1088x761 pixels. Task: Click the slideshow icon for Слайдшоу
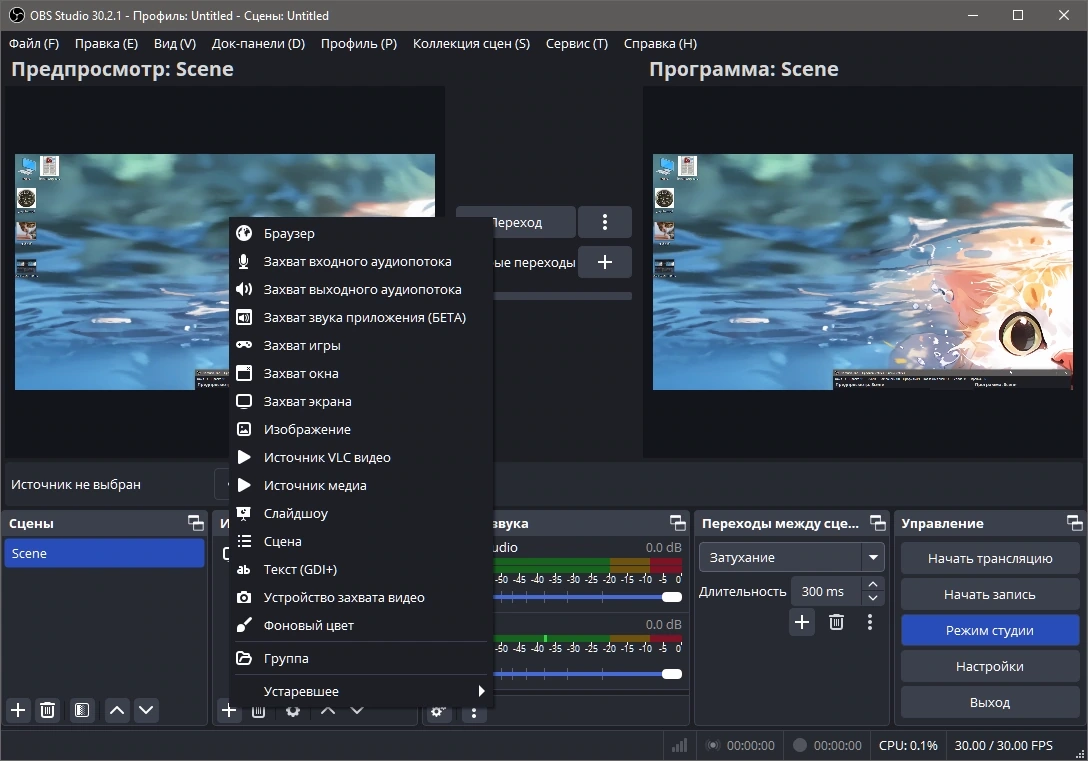244,513
